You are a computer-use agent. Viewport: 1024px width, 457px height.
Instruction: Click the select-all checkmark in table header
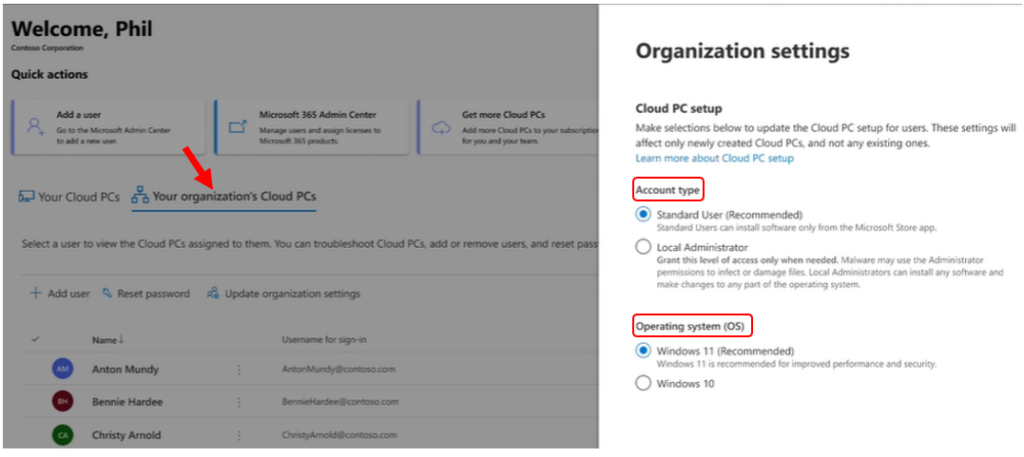[x=35, y=339]
